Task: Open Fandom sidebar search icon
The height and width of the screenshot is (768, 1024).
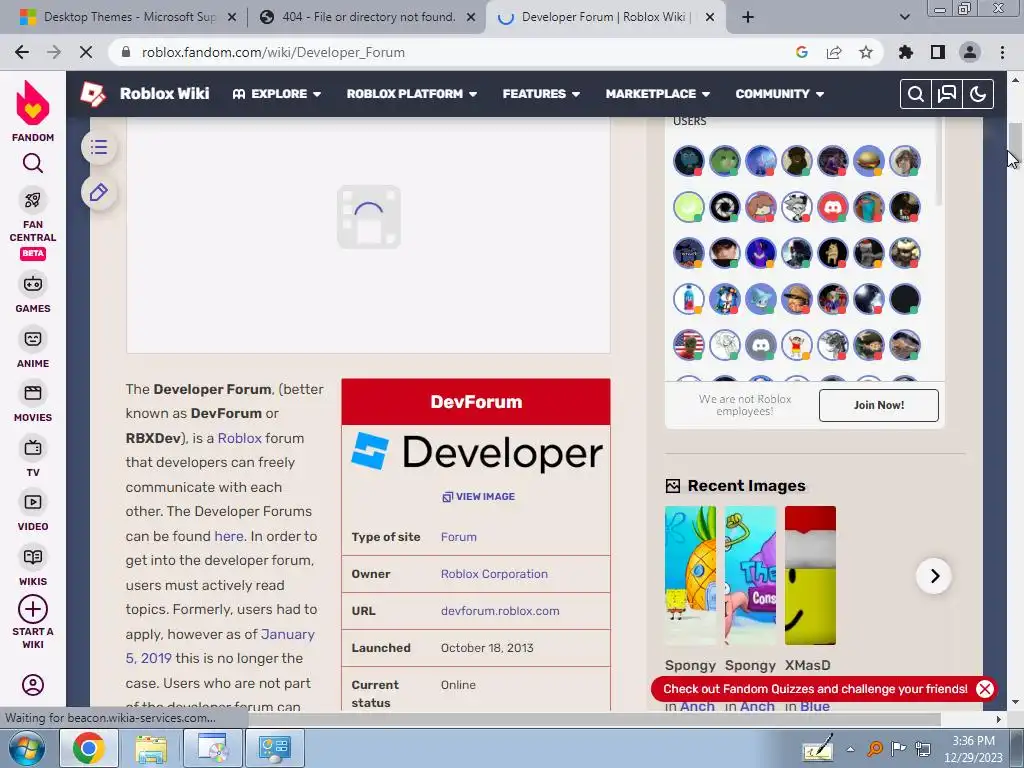Action: 33,163
